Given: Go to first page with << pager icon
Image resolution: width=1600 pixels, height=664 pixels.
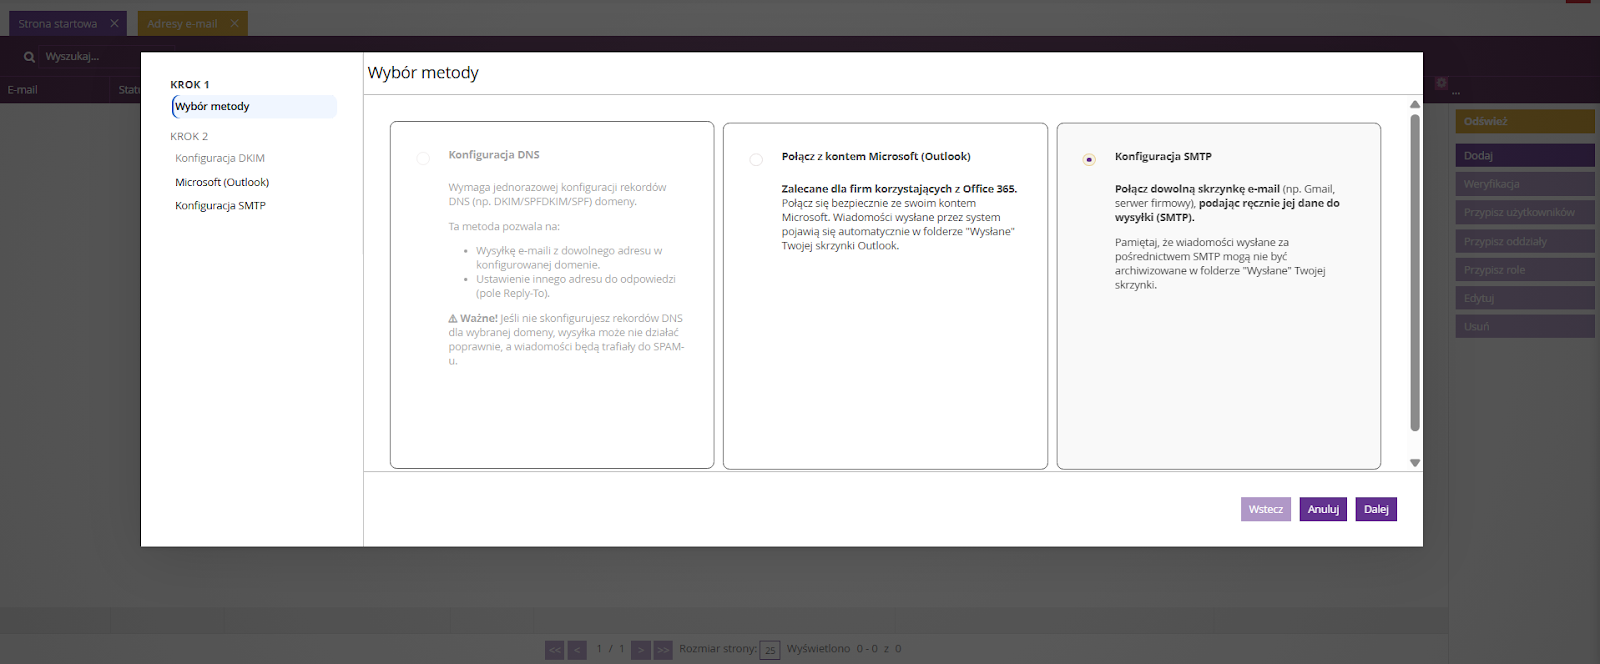Looking at the screenshot, I should [554, 650].
